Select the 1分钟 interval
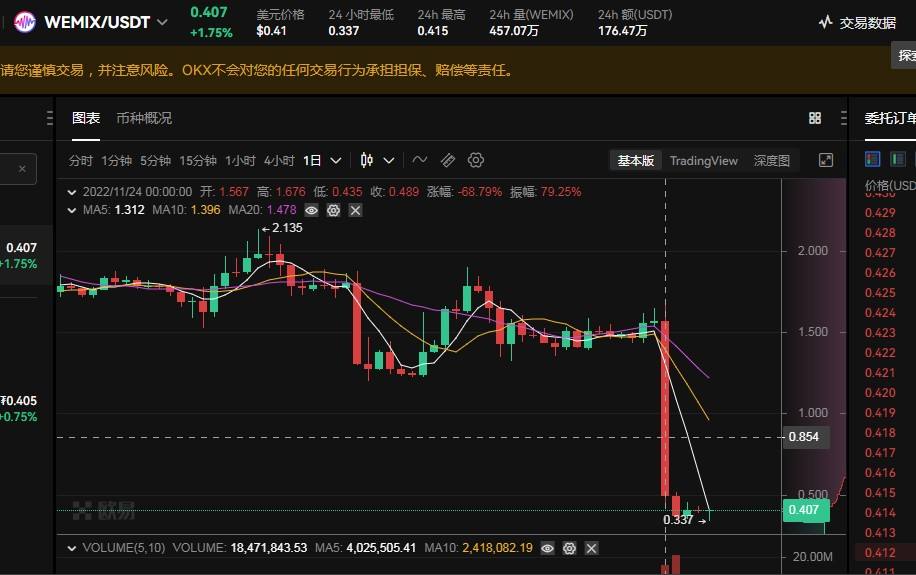Viewport: 916px width, 575px height. tap(116, 161)
